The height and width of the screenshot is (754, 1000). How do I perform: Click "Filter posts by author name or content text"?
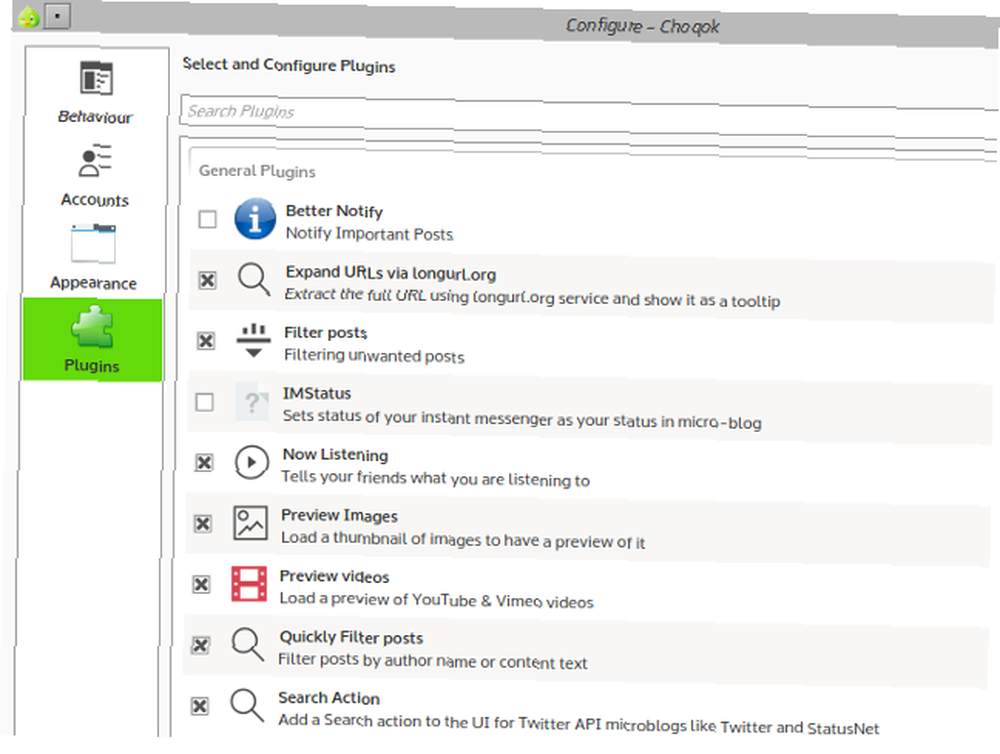432,661
